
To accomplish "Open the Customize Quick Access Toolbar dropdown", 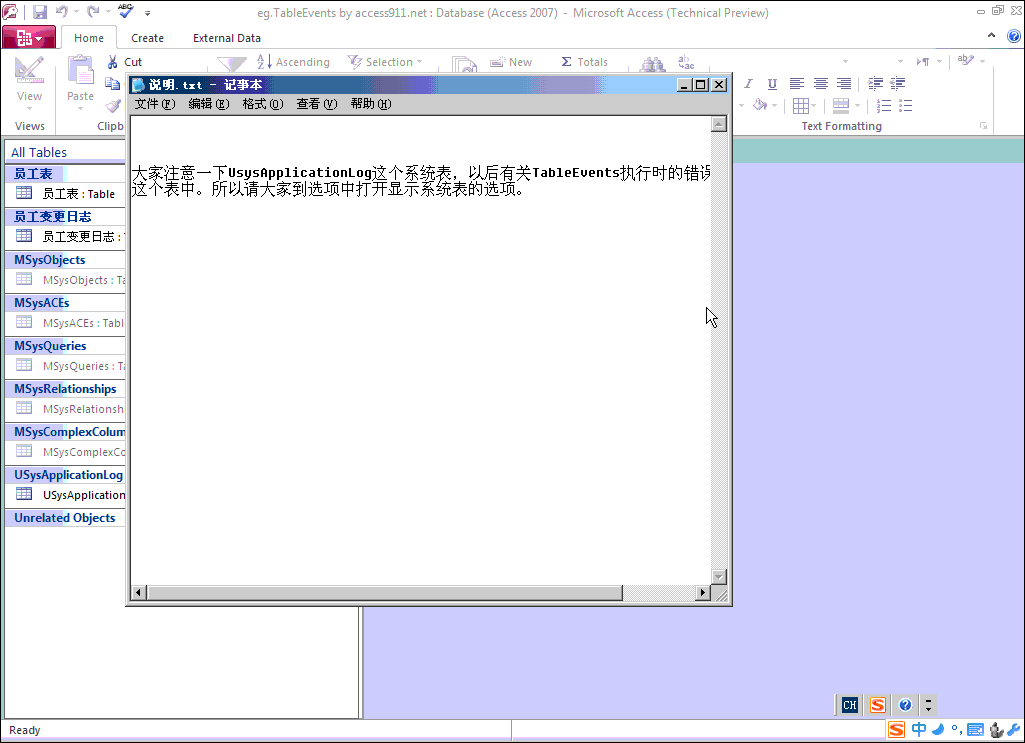I will click(x=148, y=12).
